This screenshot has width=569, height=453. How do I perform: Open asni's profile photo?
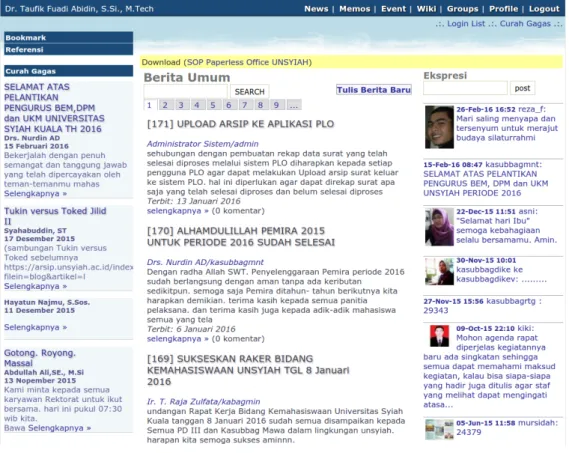tap(439, 227)
